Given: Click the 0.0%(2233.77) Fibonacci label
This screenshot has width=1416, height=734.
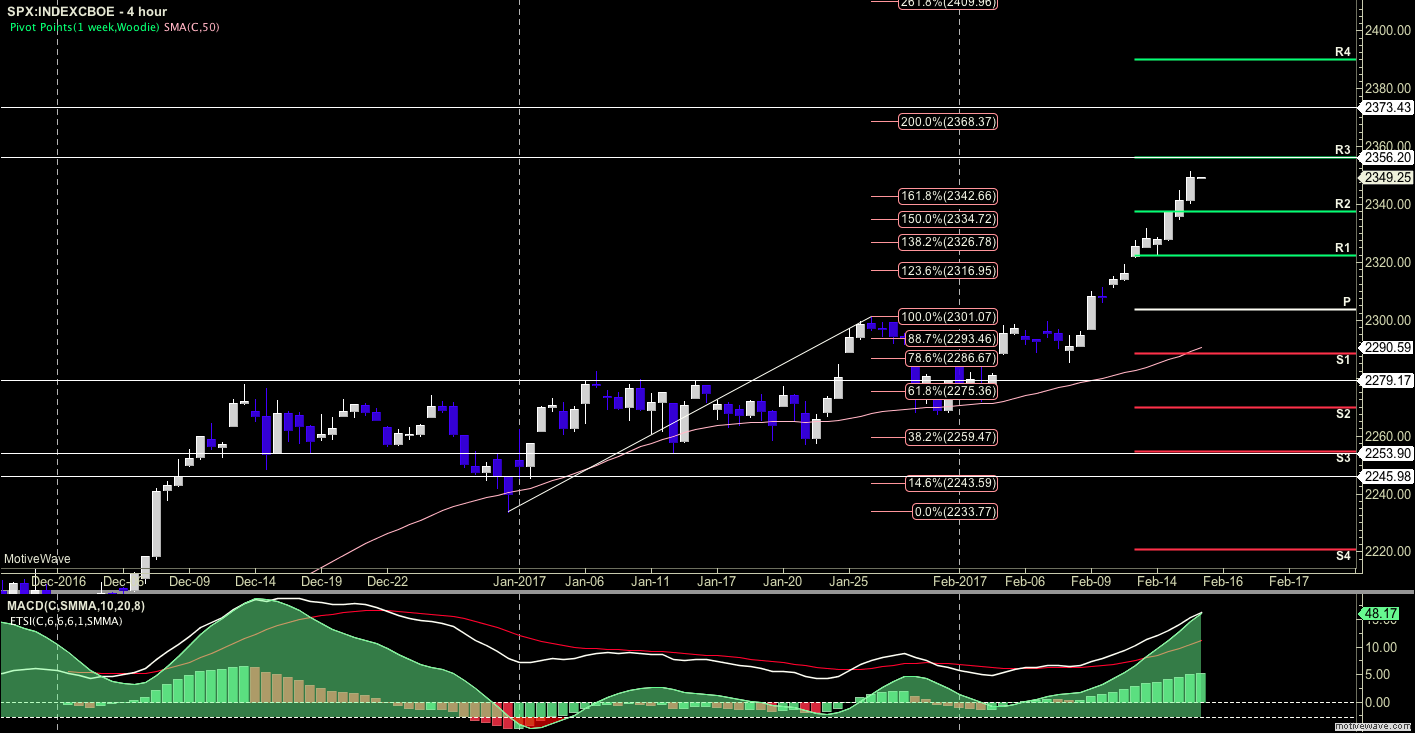Looking at the screenshot, I should (955, 512).
